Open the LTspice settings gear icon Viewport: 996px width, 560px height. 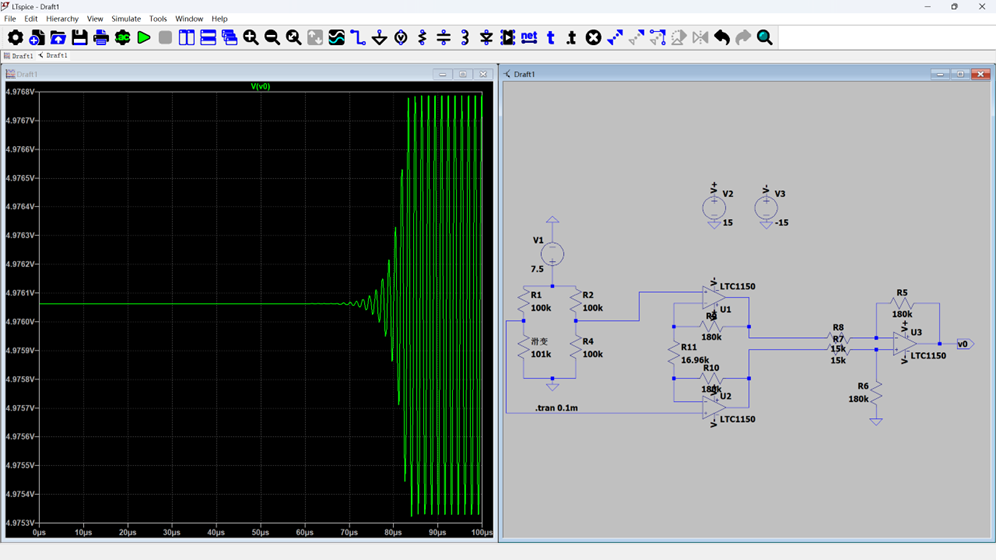coord(15,37)
